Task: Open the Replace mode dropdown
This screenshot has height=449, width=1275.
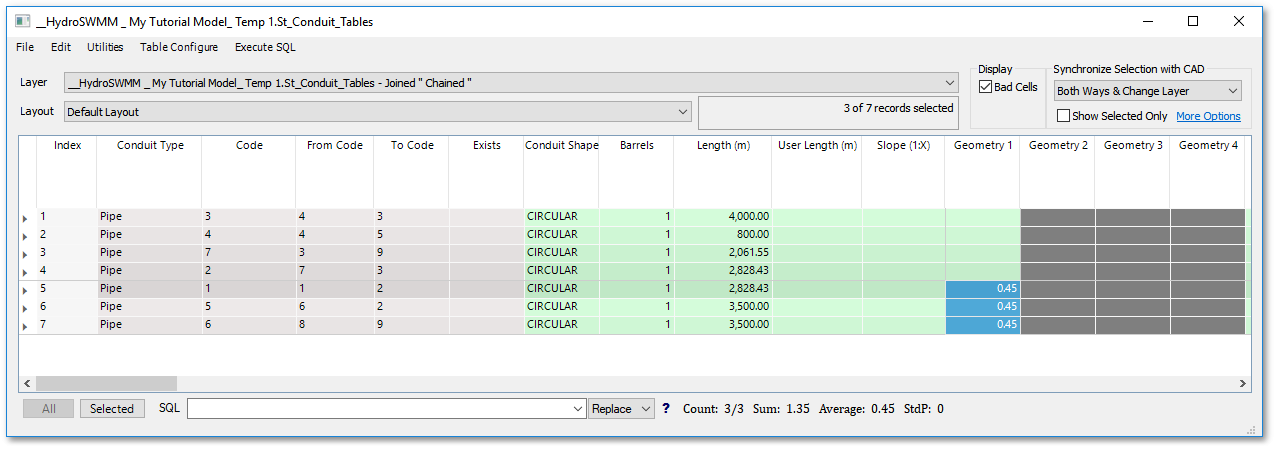Action: [x=621, y=409]
